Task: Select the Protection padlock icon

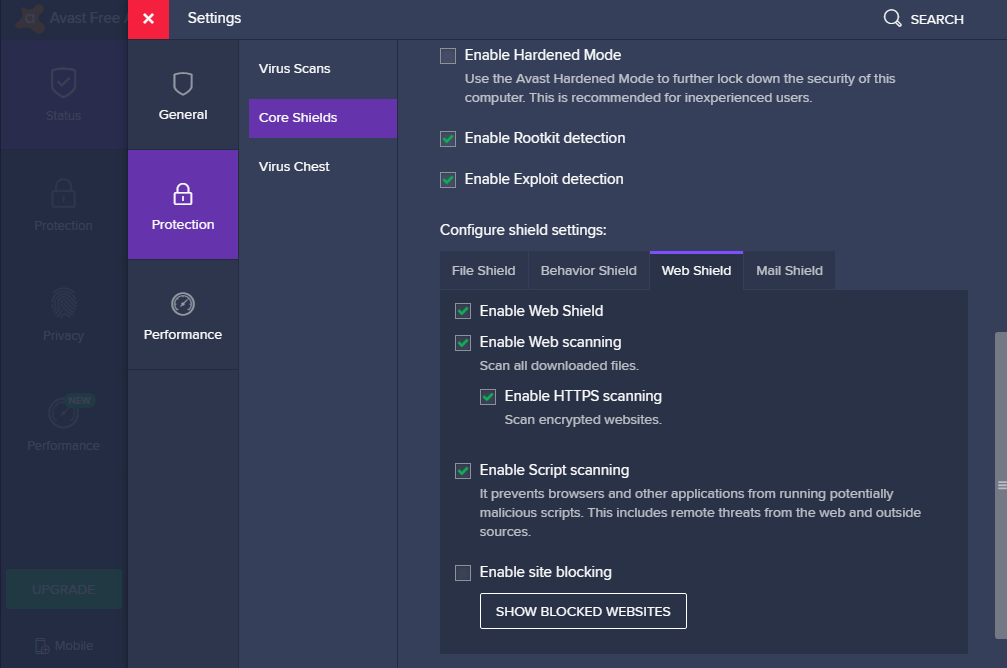Action: coord(182,193)
